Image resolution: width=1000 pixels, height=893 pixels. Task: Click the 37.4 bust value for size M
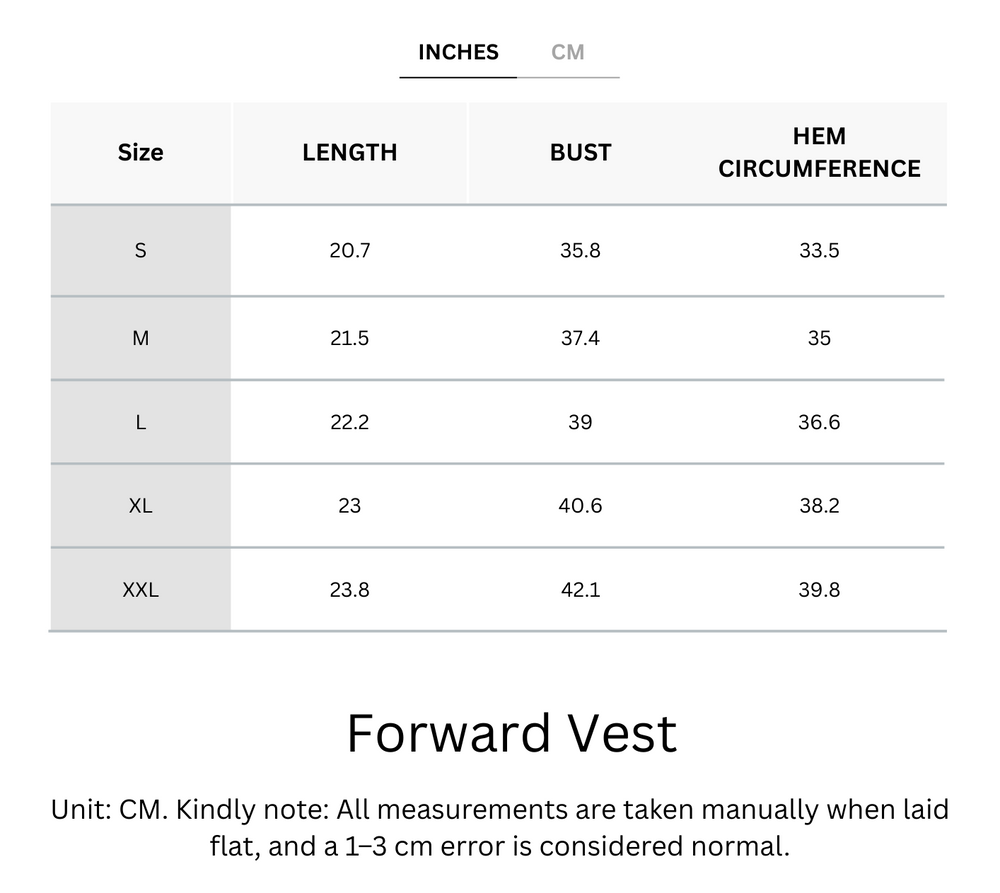[580, 338]
